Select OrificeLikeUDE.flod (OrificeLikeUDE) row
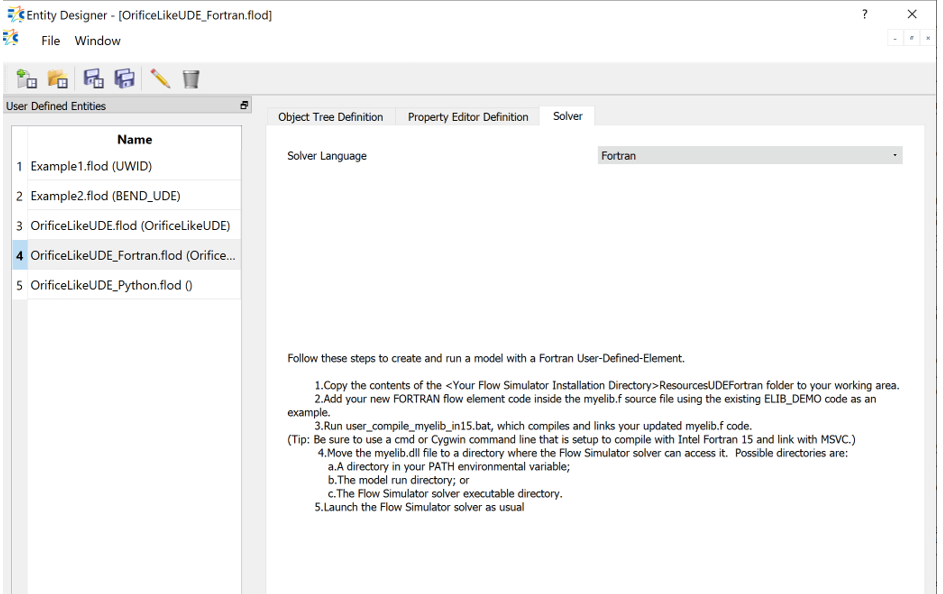 (130, 226)
